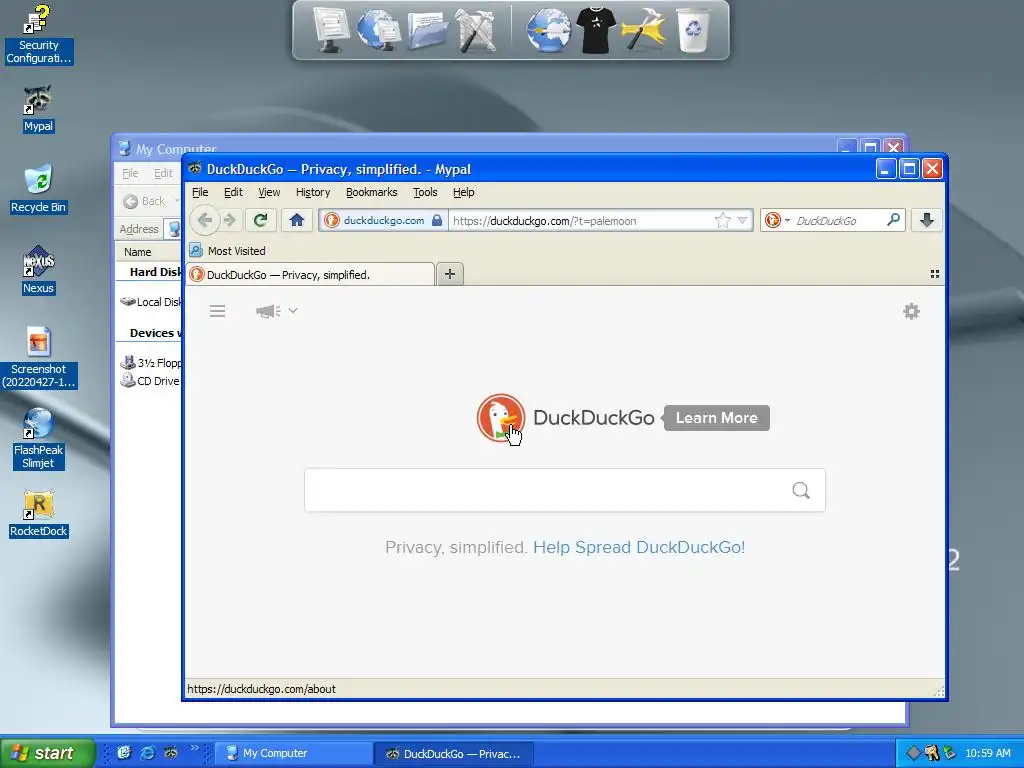This screenshot has height=768, width=1024.
Task: Open the RocketDock desktop shortcut
Action: point(38,513)
